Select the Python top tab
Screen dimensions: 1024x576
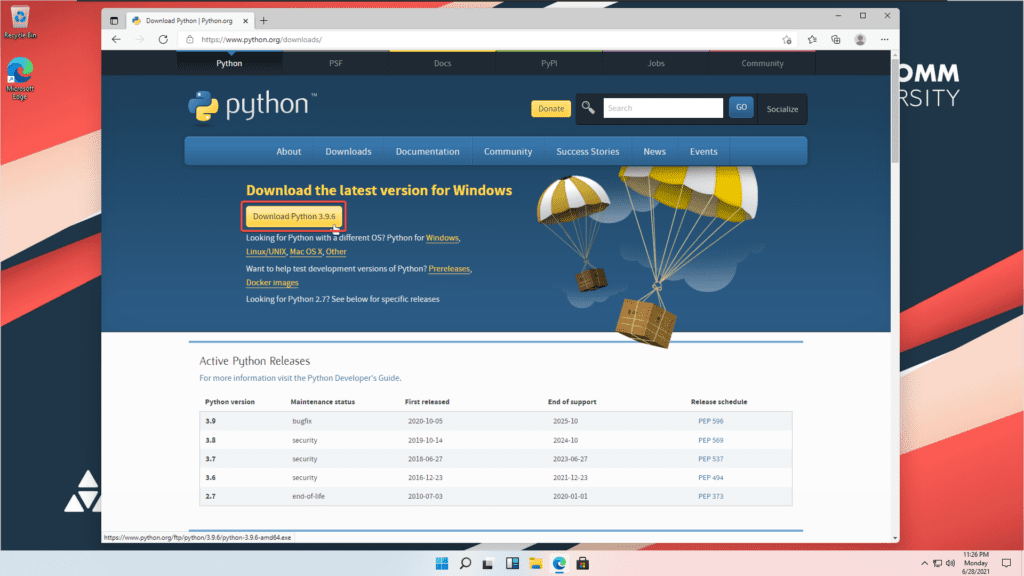pyautogui.click(x=229, y=63)
